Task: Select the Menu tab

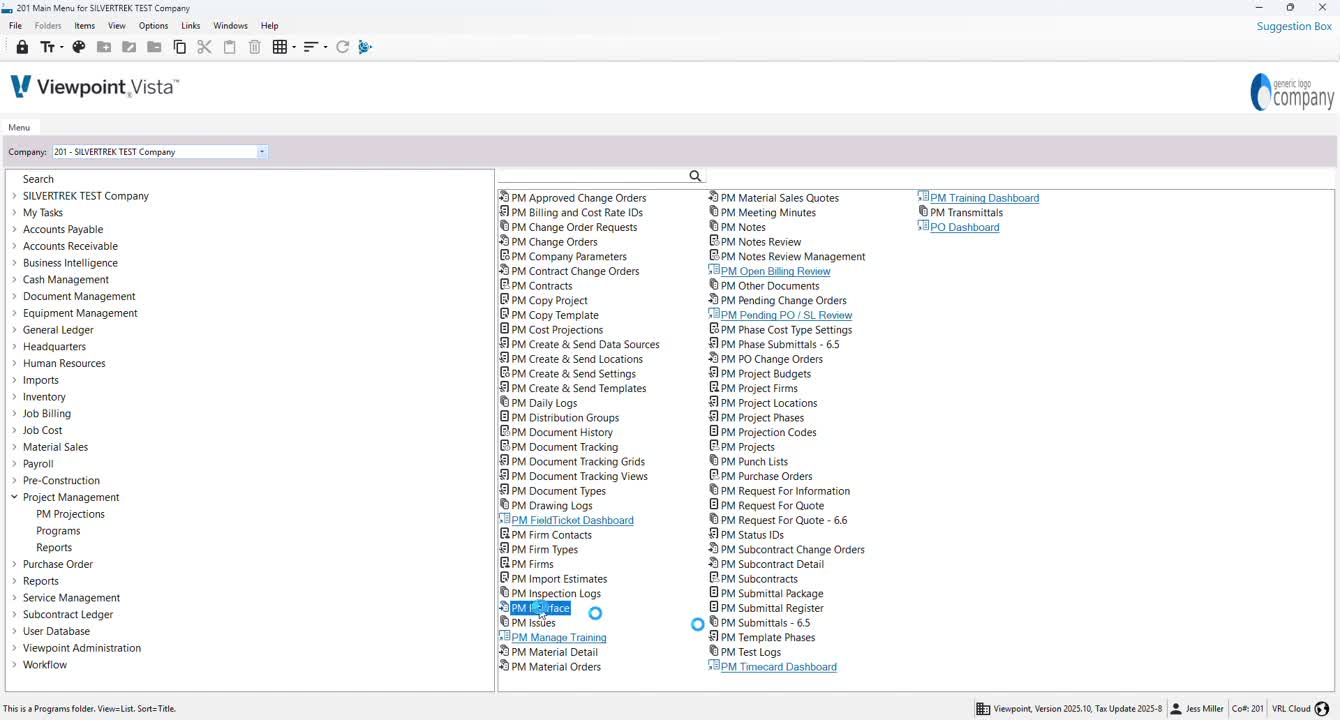Action: (19, 127)
